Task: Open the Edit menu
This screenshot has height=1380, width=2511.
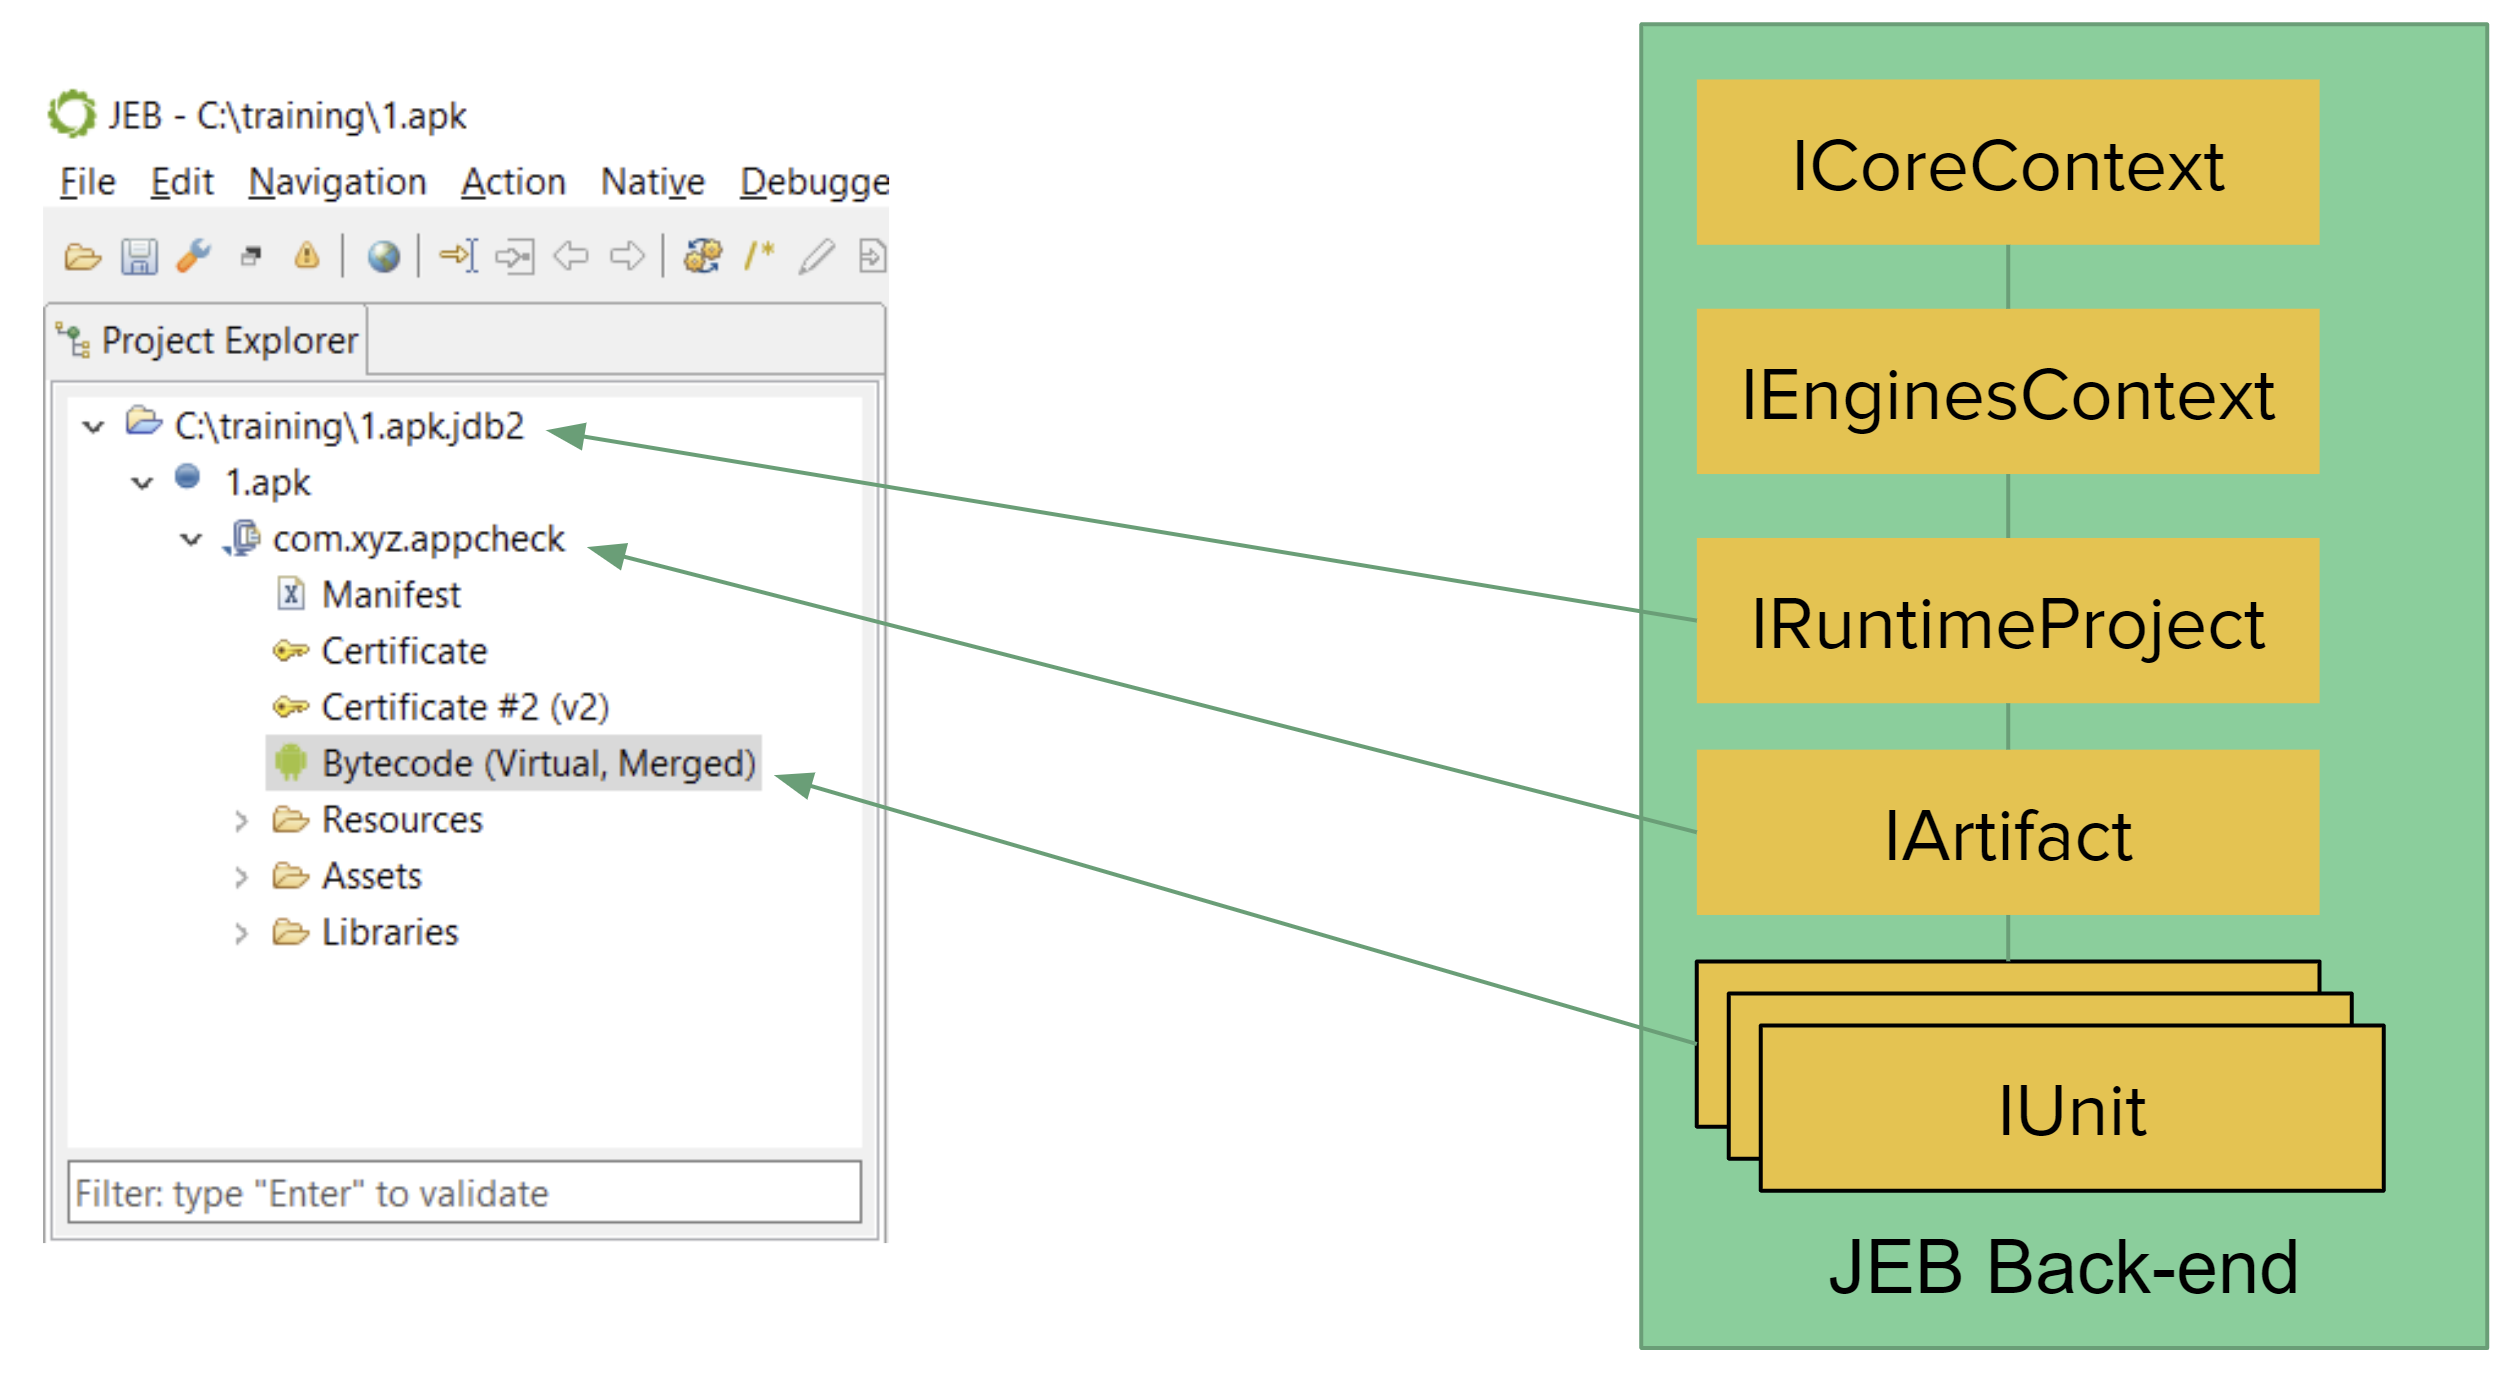Action: point(182,182)
